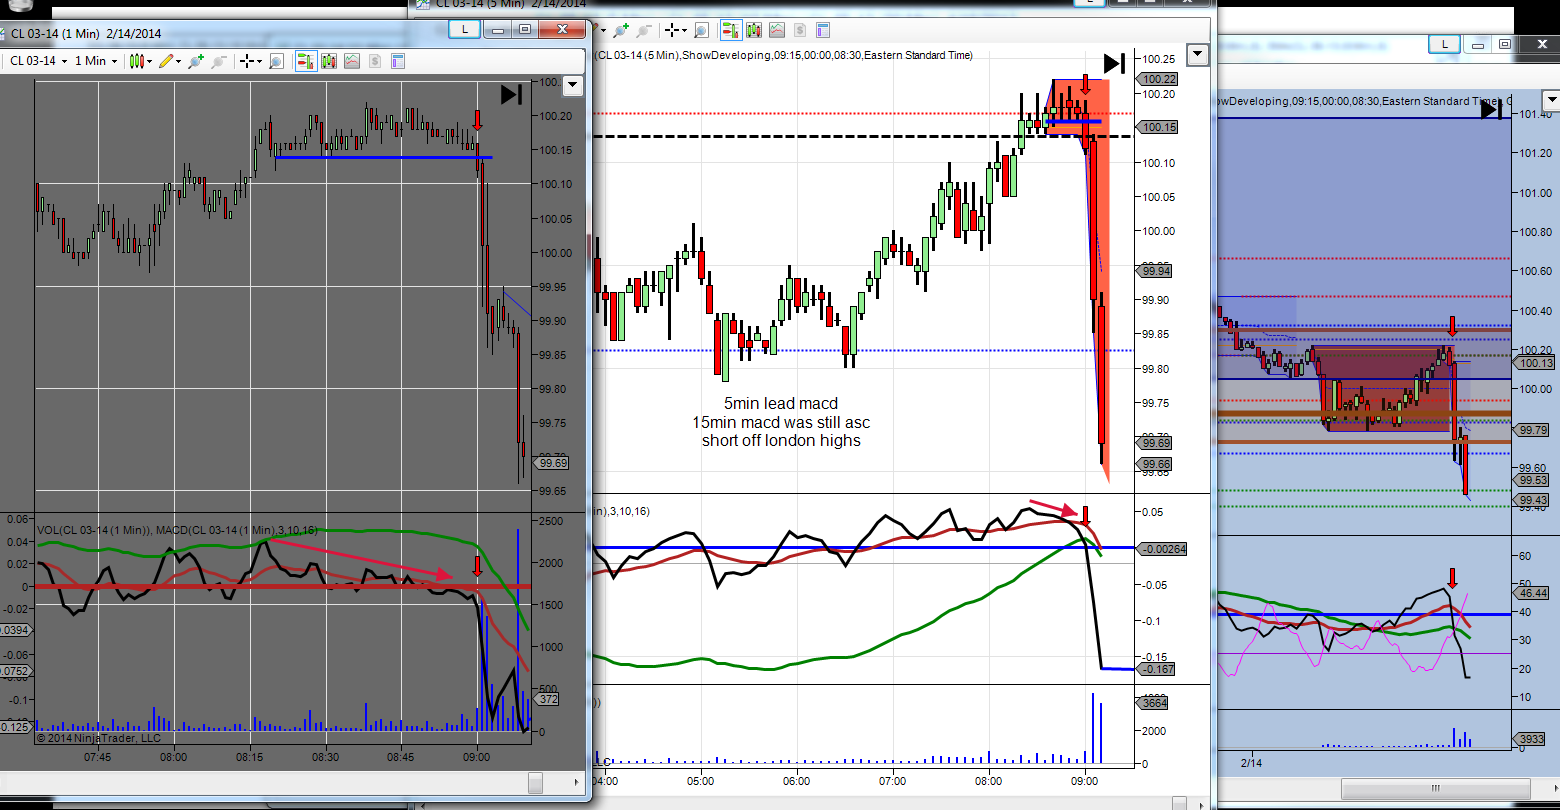Click '5min lead macd' annotation text
This screenshot has height=810, width=1560.
click(781, 404)
